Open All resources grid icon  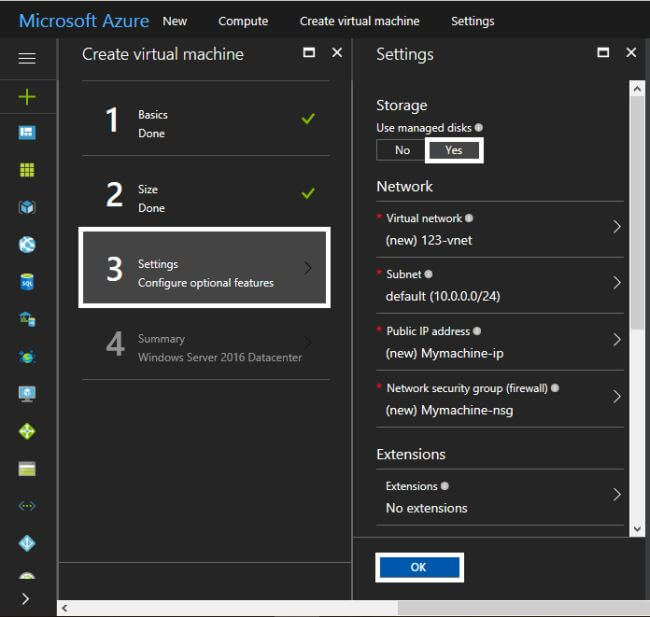27,170
